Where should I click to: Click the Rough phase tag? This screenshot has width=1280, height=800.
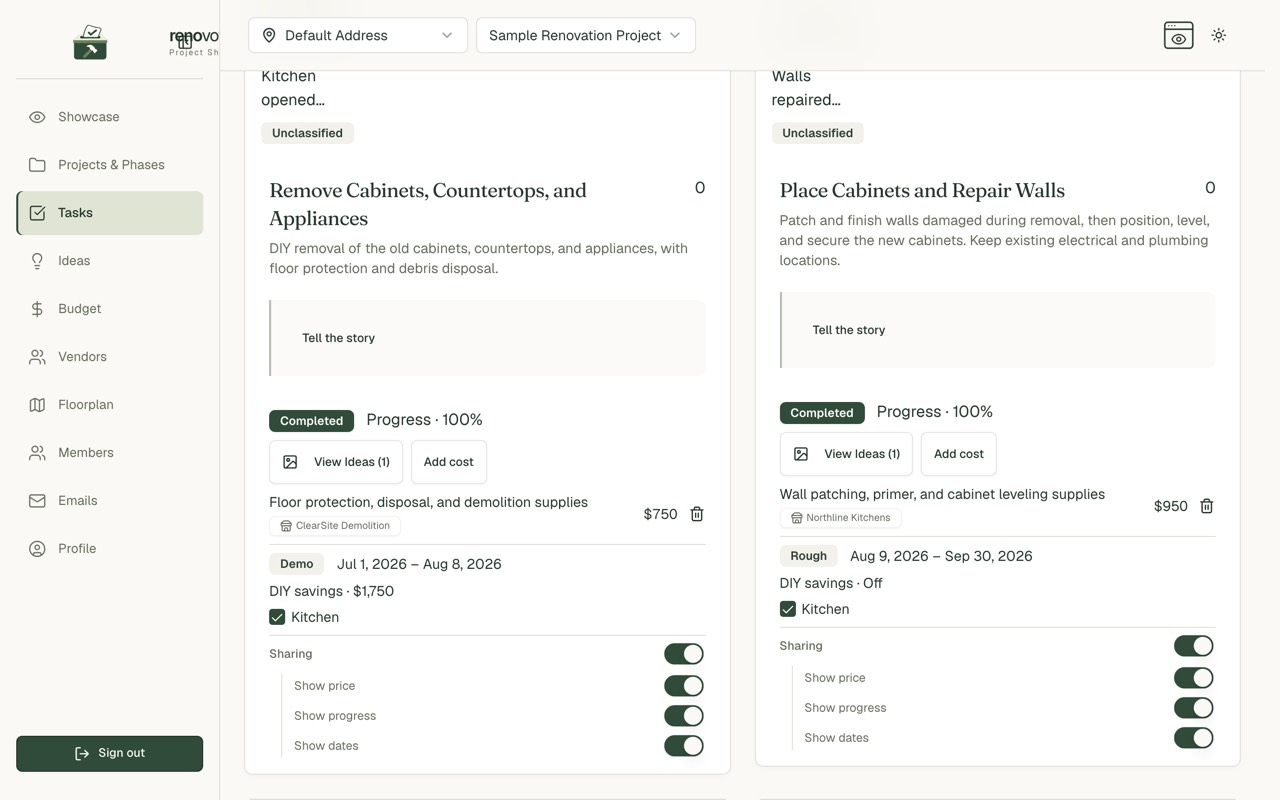(x=809, y=556)
